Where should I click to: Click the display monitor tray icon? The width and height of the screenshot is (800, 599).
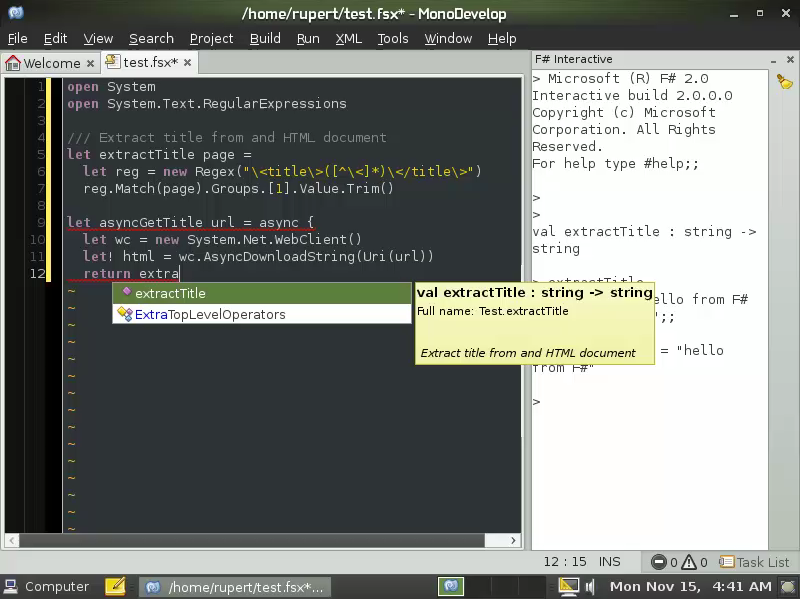569,587
